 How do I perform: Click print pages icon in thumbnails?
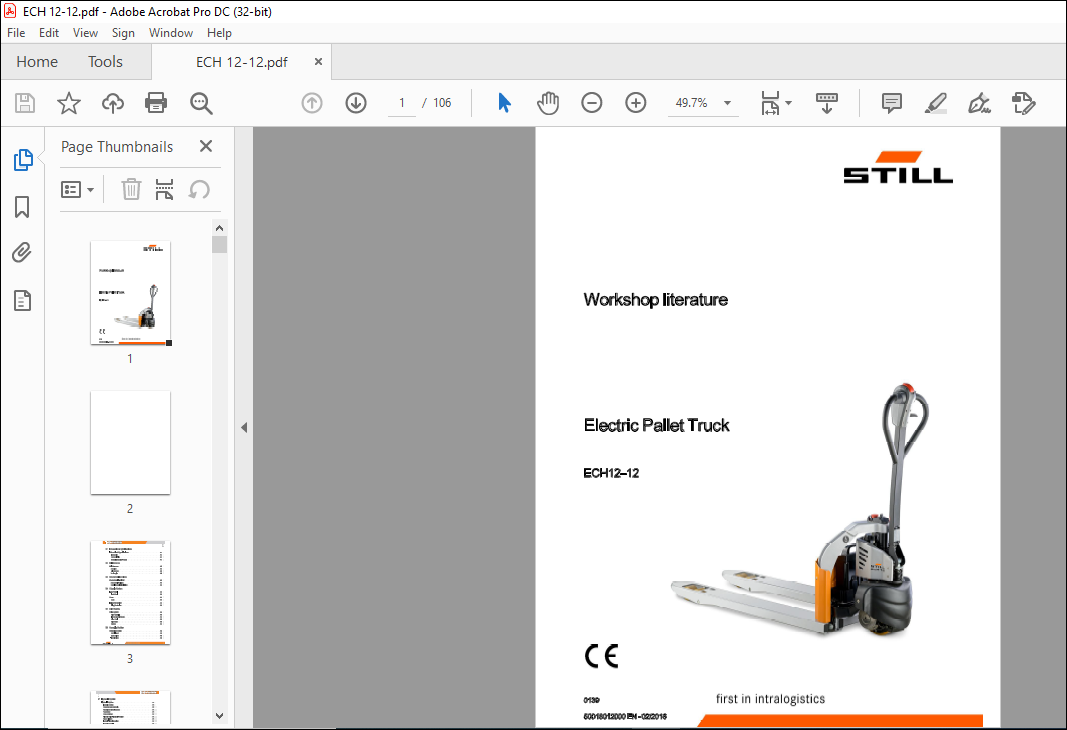[164, 189]
